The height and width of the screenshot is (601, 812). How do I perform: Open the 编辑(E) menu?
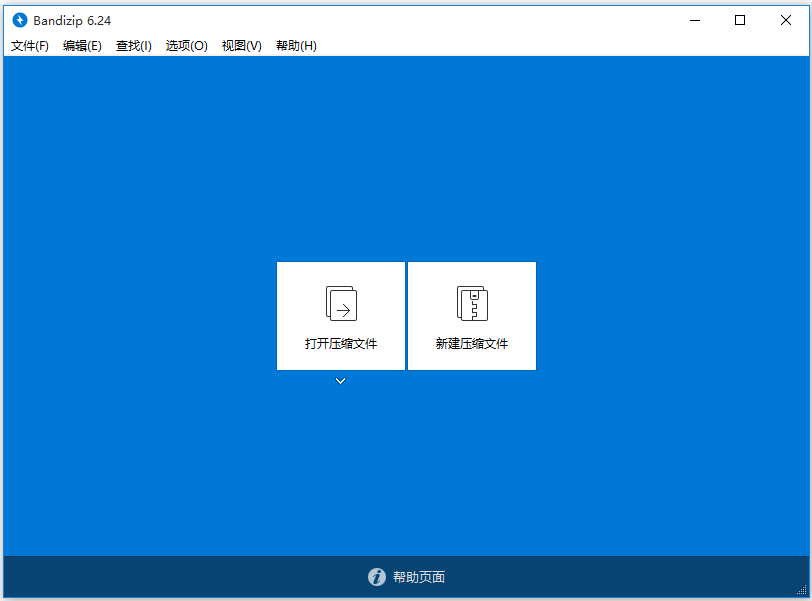[x=82, y=45]
